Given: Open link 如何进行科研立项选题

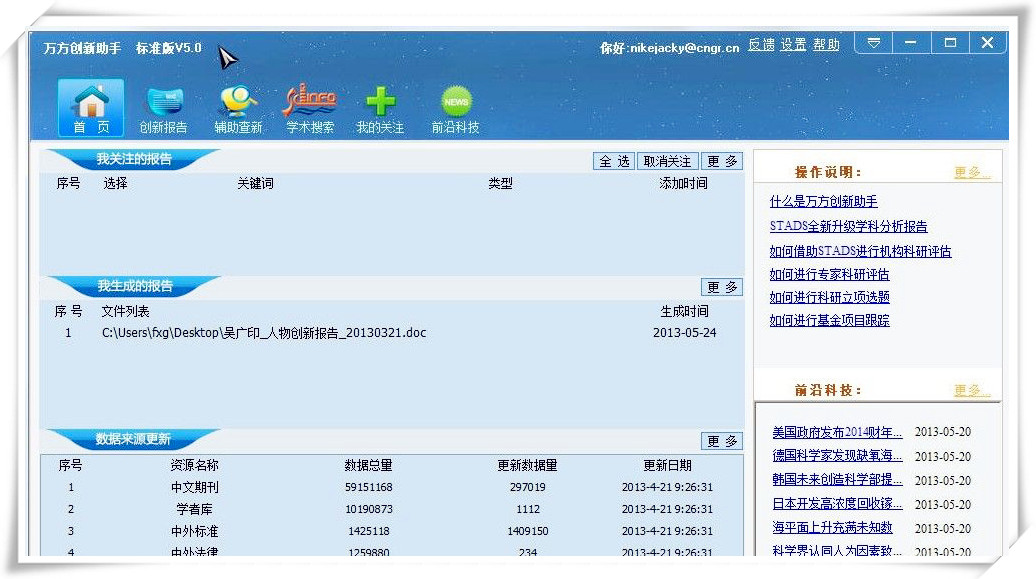Looking at the screenshot, I should pyautogui.click(x=829, y=297).
